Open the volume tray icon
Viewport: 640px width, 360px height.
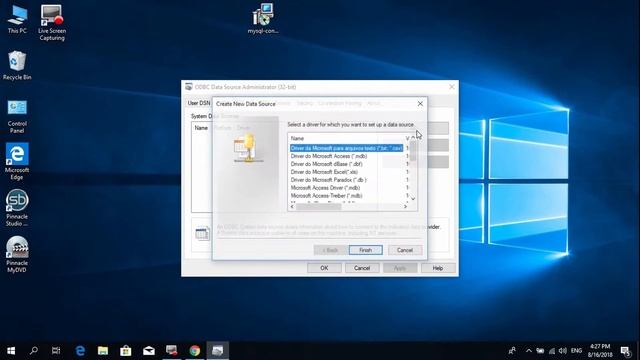click(x=563, y=351)
